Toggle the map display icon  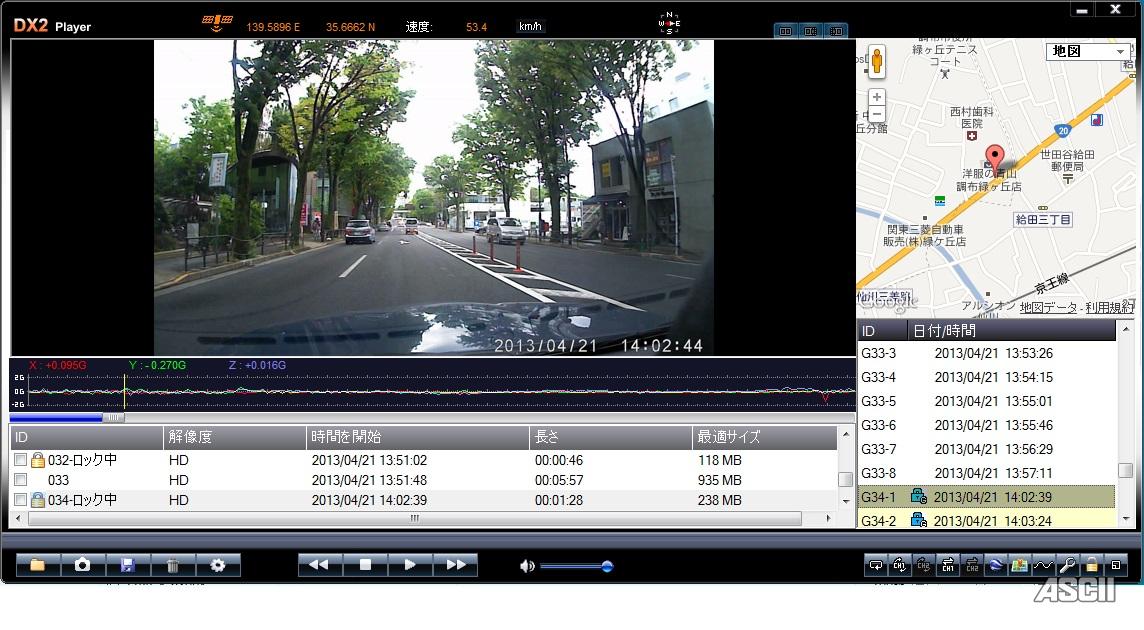click(1019, 565)
